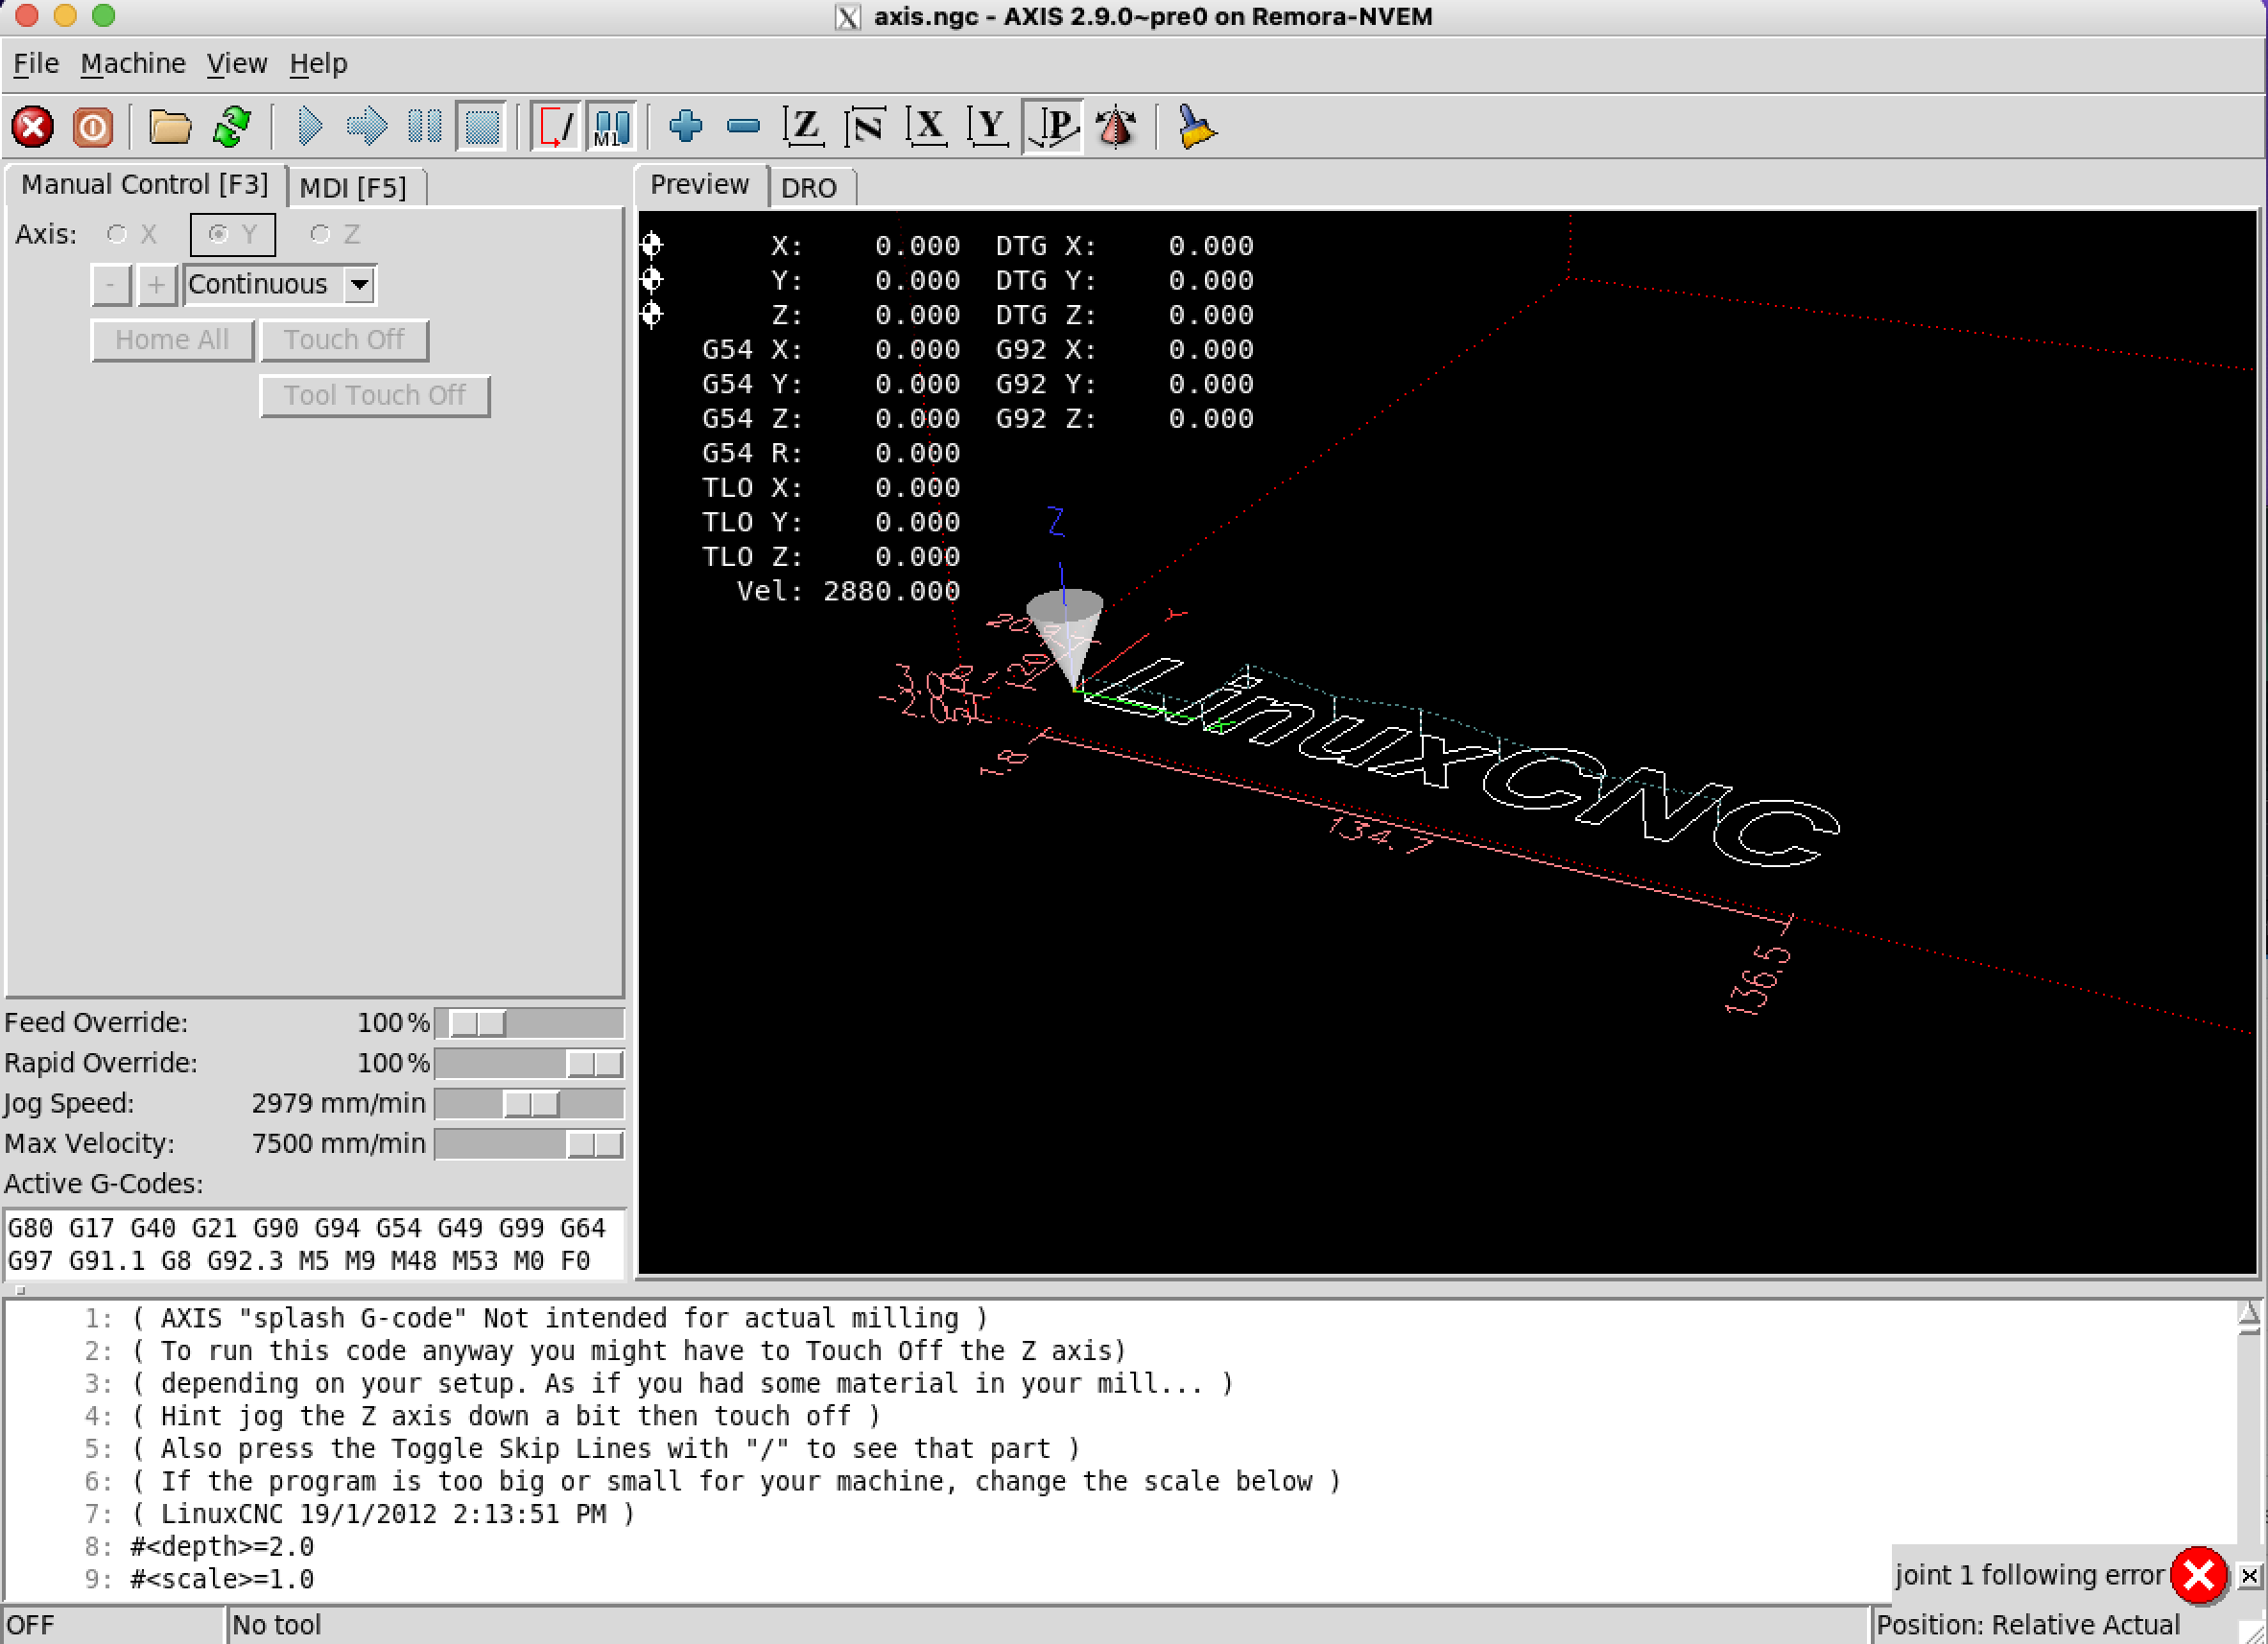
Task: Select perspective view P icon
Action: click(x=1053, y=127)
